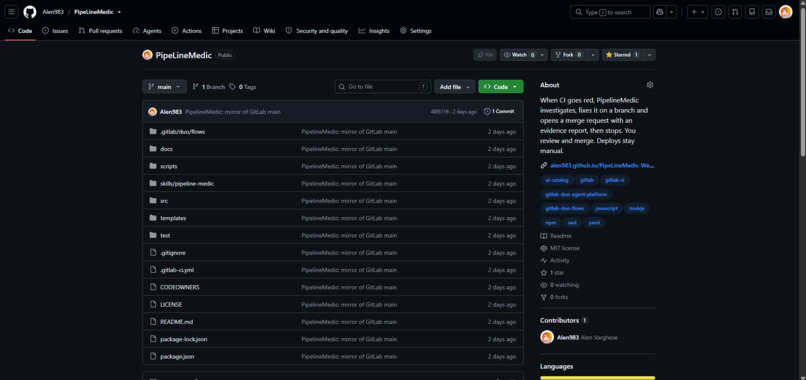Open the Wiki tab

pos(264,31)
